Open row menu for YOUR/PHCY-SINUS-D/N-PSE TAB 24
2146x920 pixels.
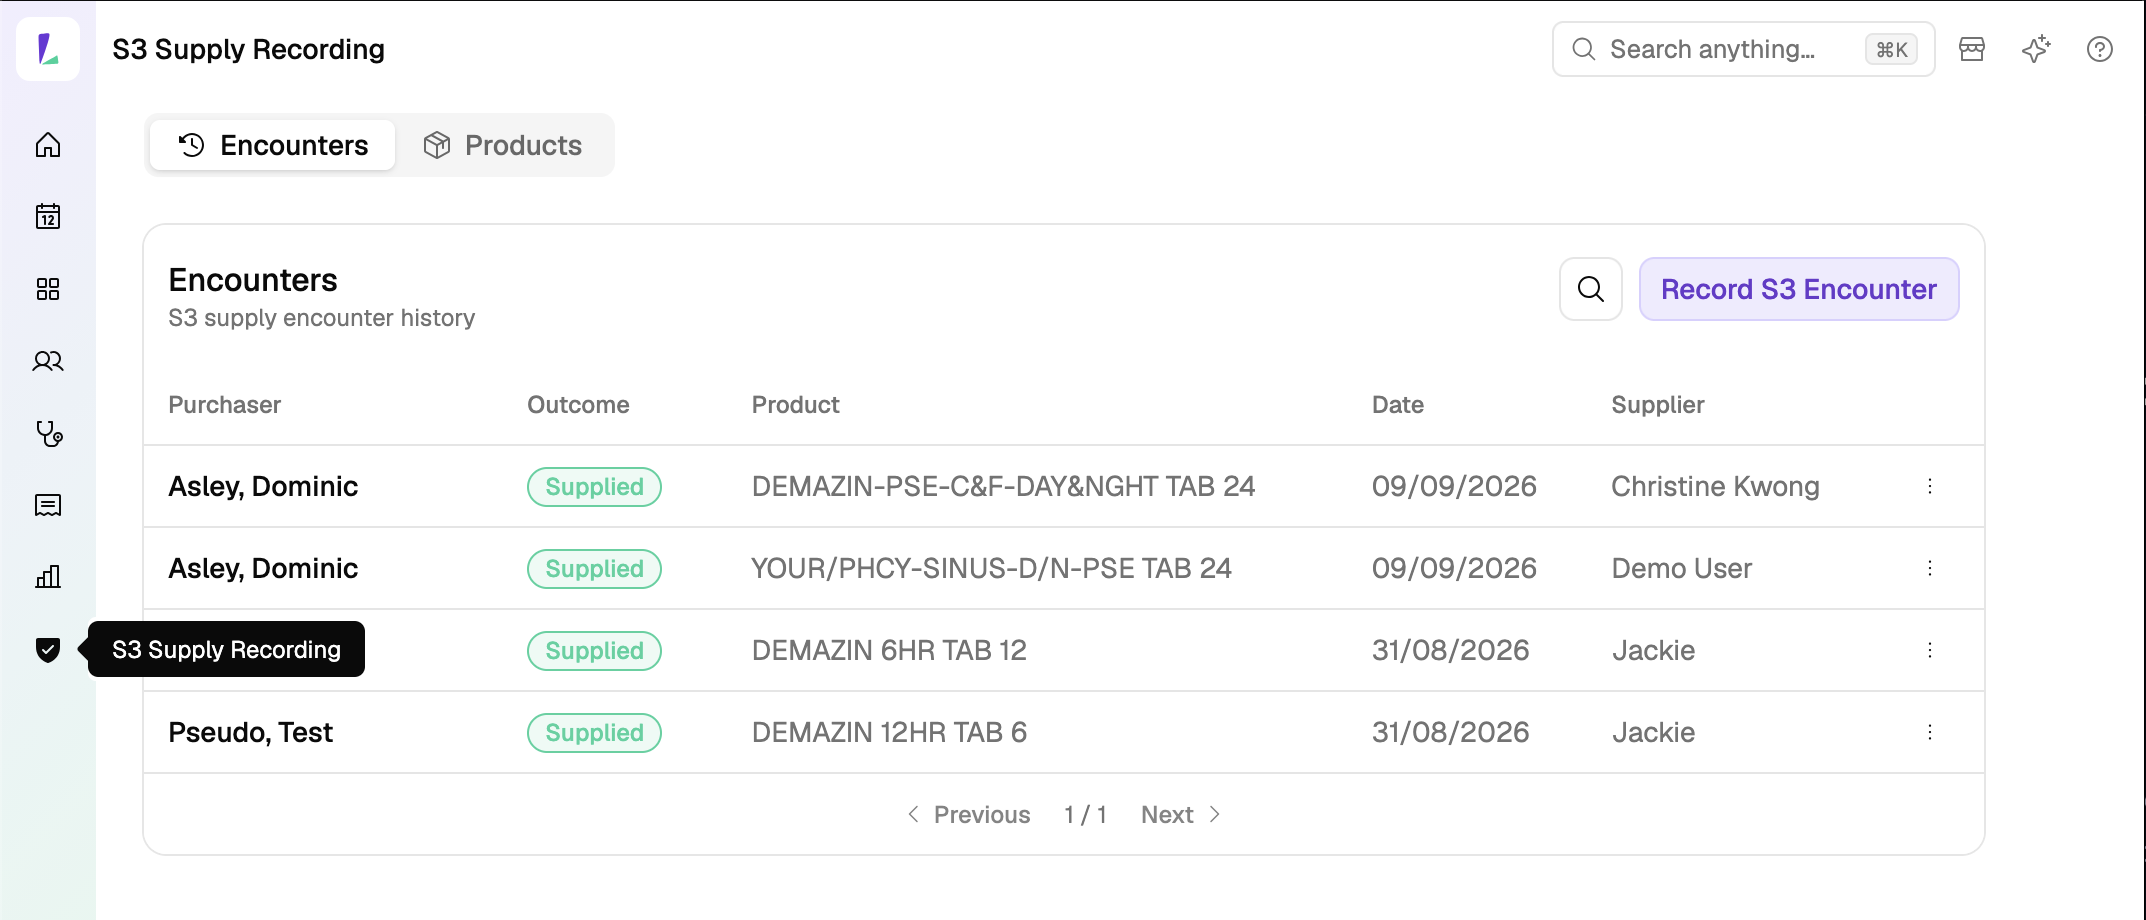(1930, 568)
